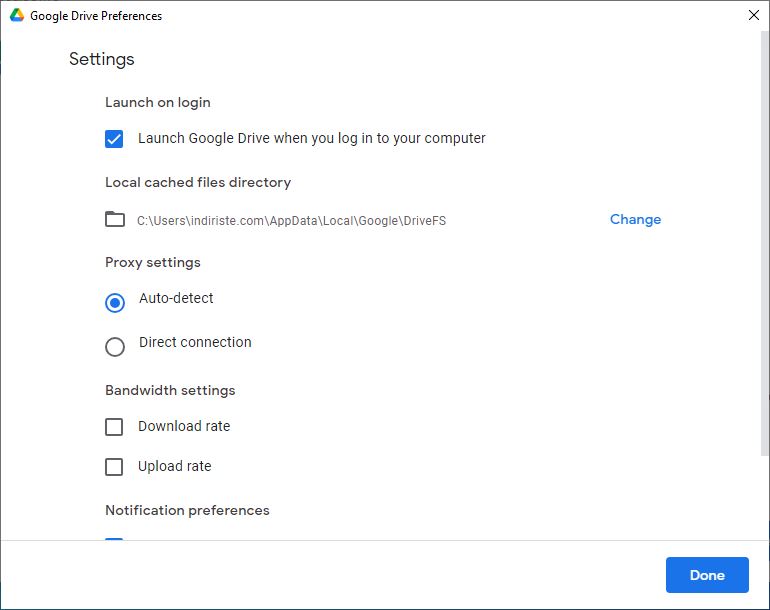770x610 pixels.
Task: Uncheck Launch Google Drive on login checkbox
Action: tap(114, 139)
